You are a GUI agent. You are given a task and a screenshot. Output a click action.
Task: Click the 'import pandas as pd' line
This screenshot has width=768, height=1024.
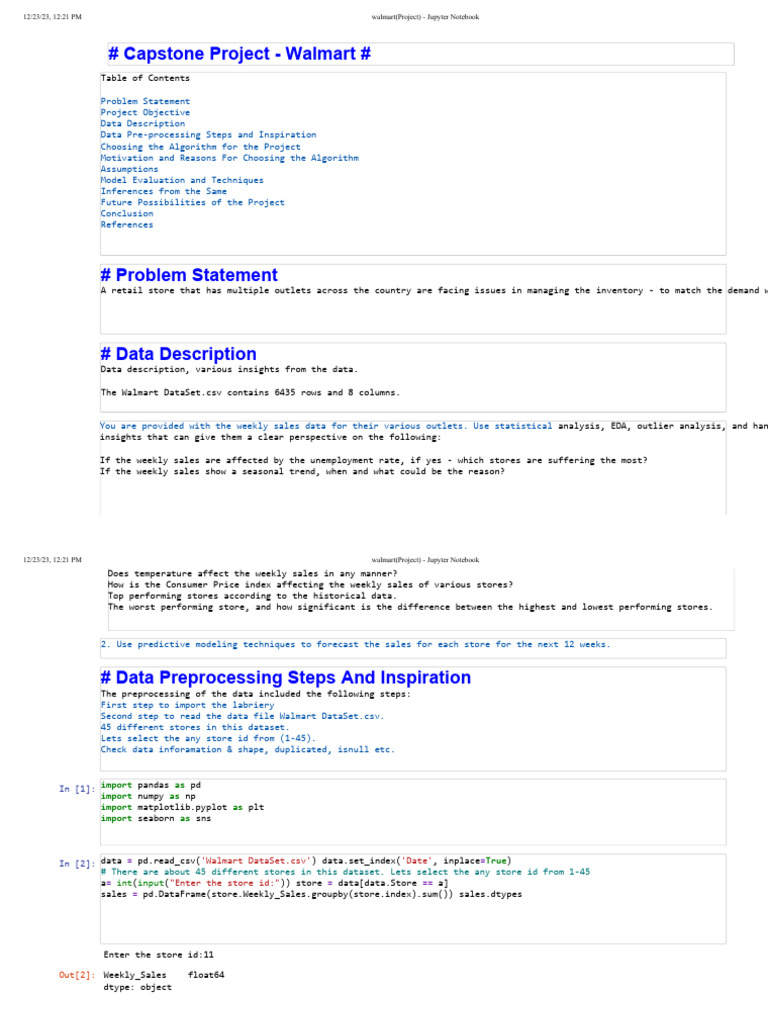click(x=151, y=785)
